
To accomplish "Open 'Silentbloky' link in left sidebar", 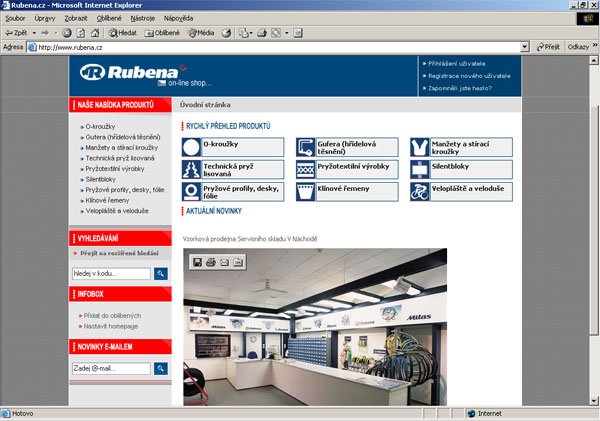I will point(101,179).
